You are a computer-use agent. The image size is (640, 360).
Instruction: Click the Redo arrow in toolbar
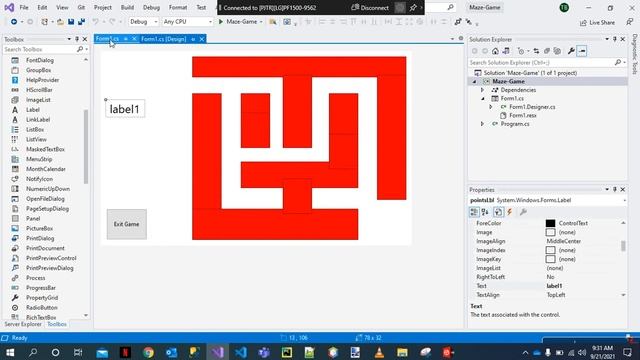112,22
